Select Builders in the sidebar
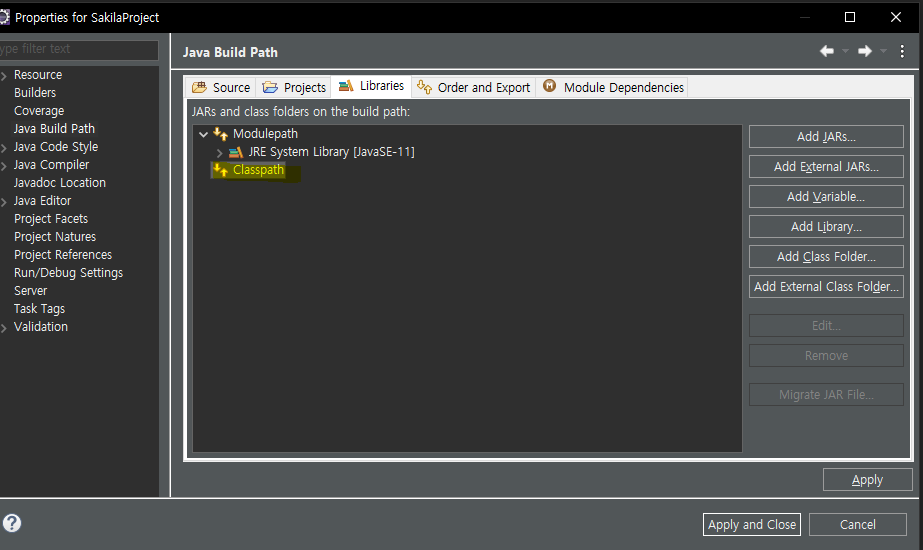923x550 pixels. 35,92
